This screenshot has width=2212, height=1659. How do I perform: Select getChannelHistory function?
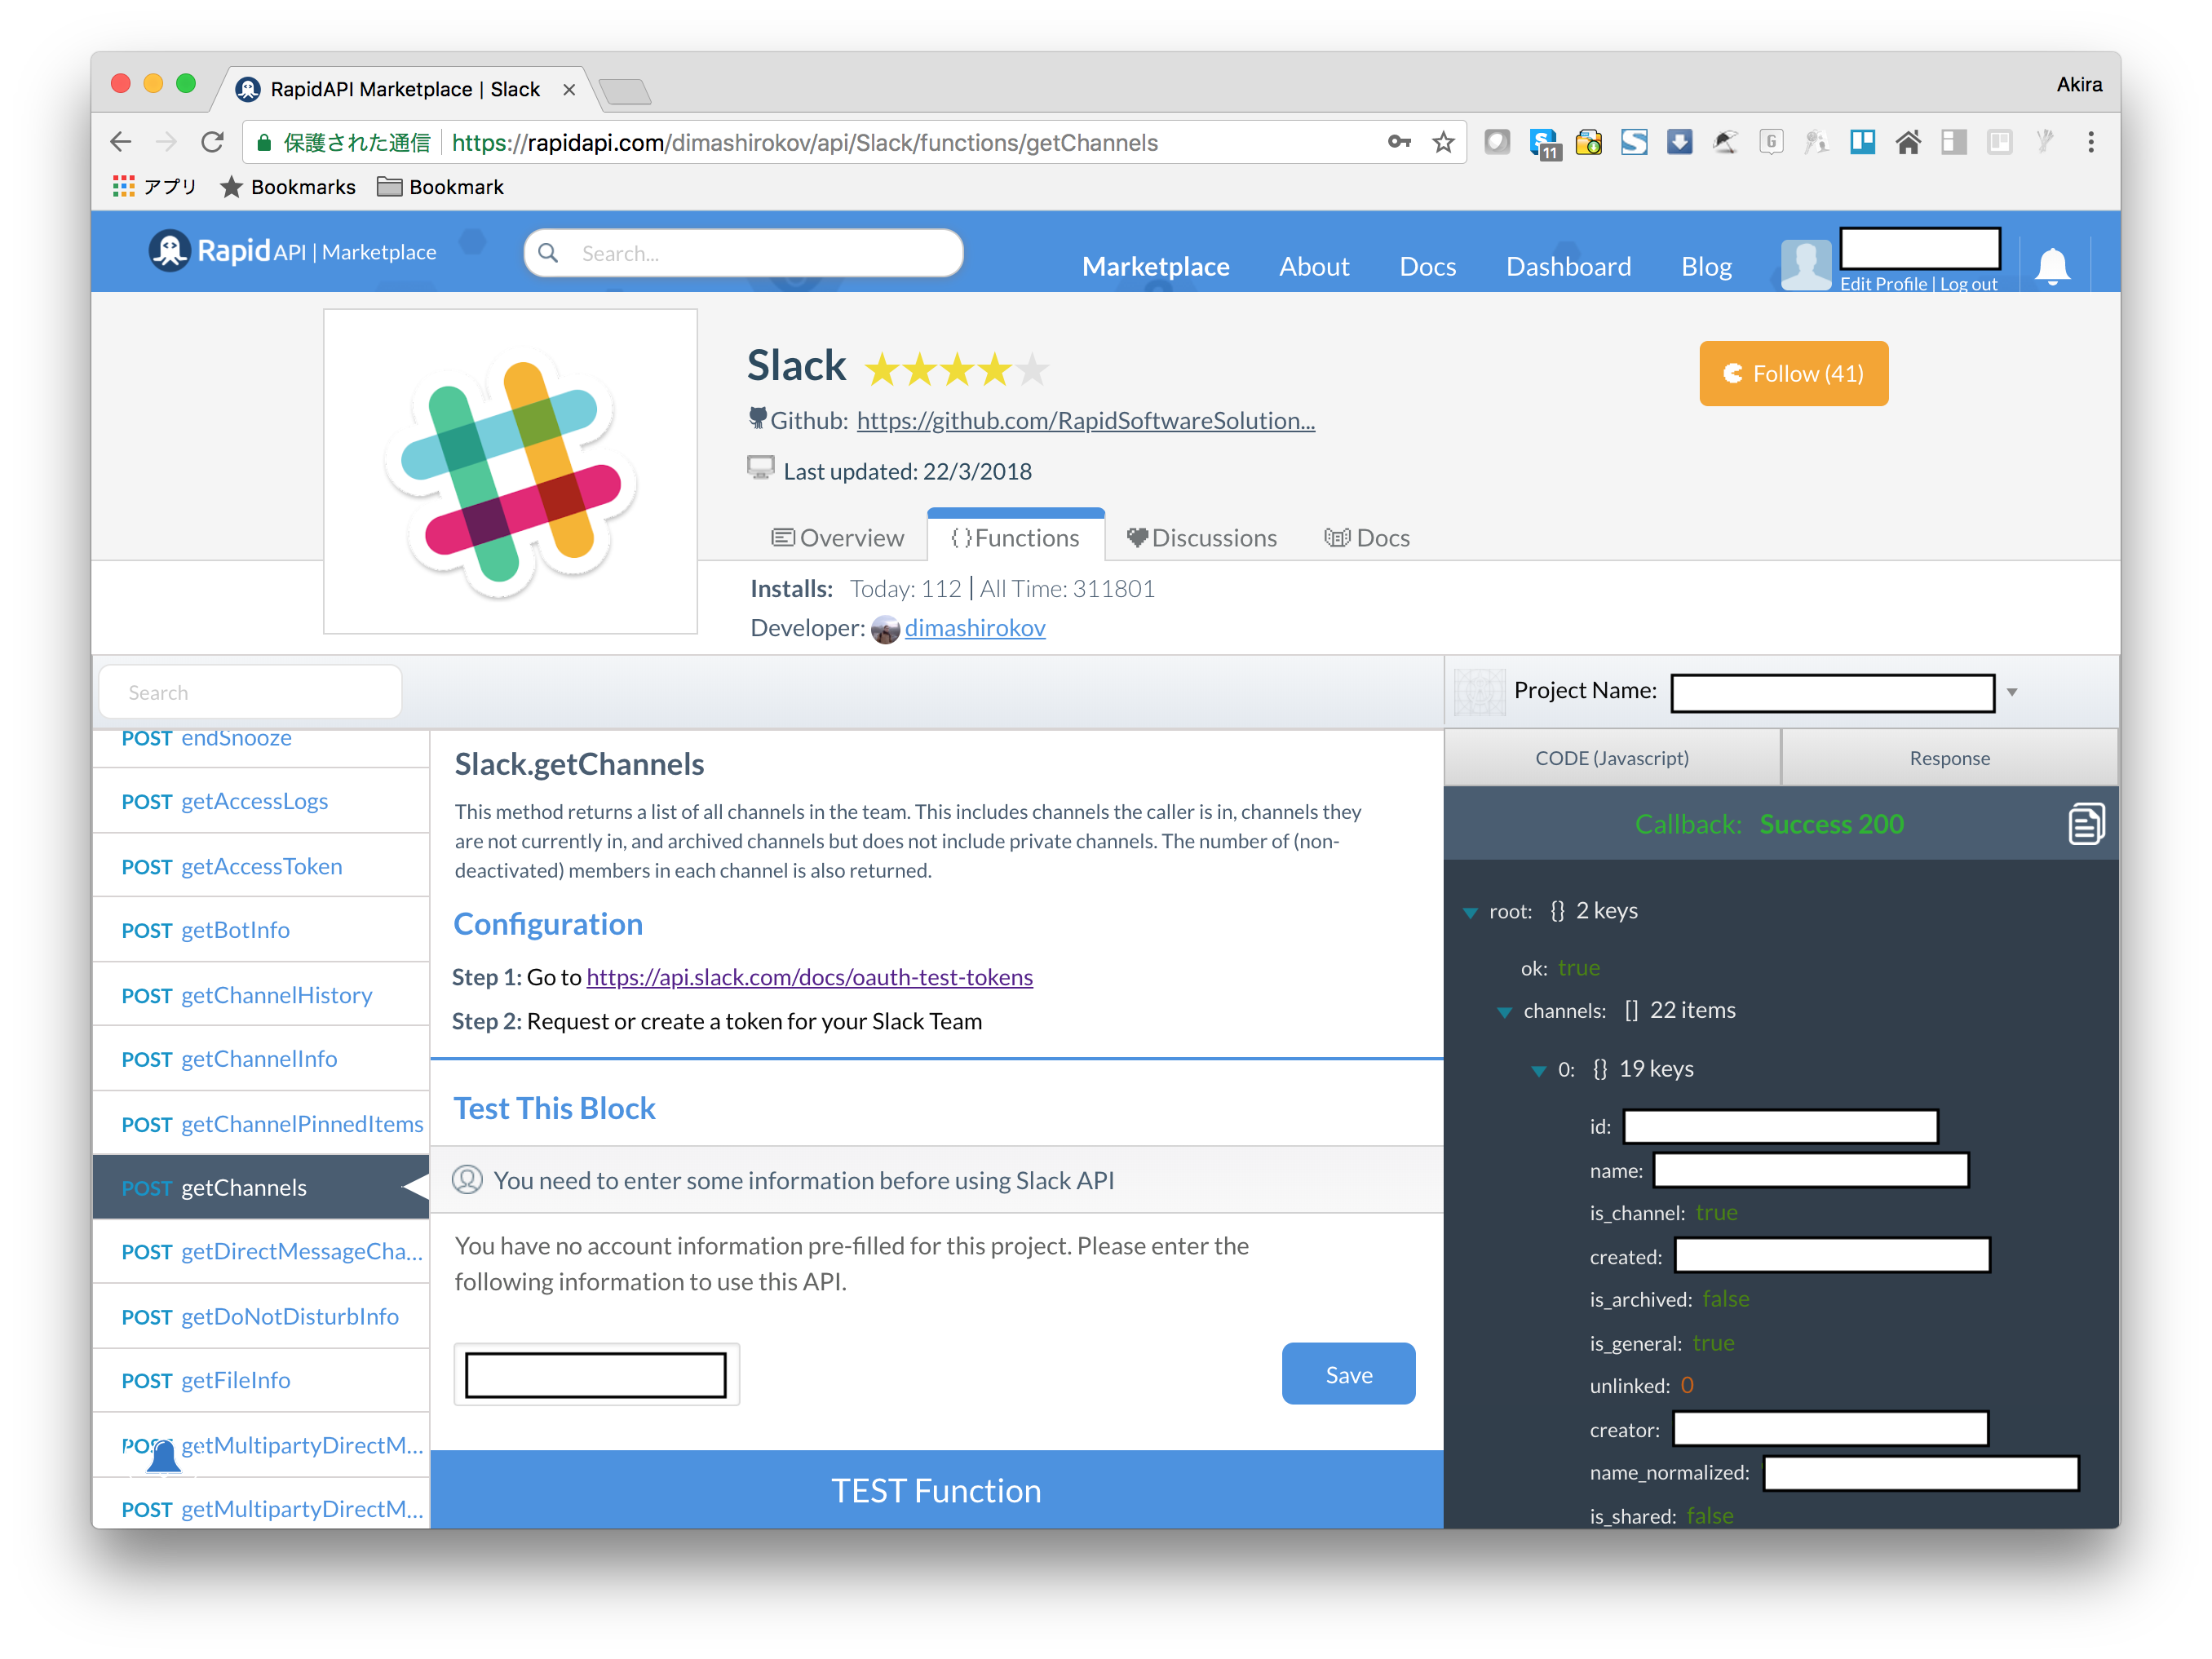pos(261,995)
